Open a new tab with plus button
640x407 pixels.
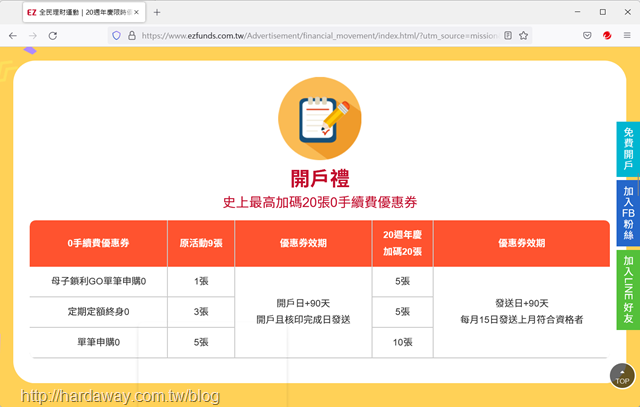click(x=157, y=13)
